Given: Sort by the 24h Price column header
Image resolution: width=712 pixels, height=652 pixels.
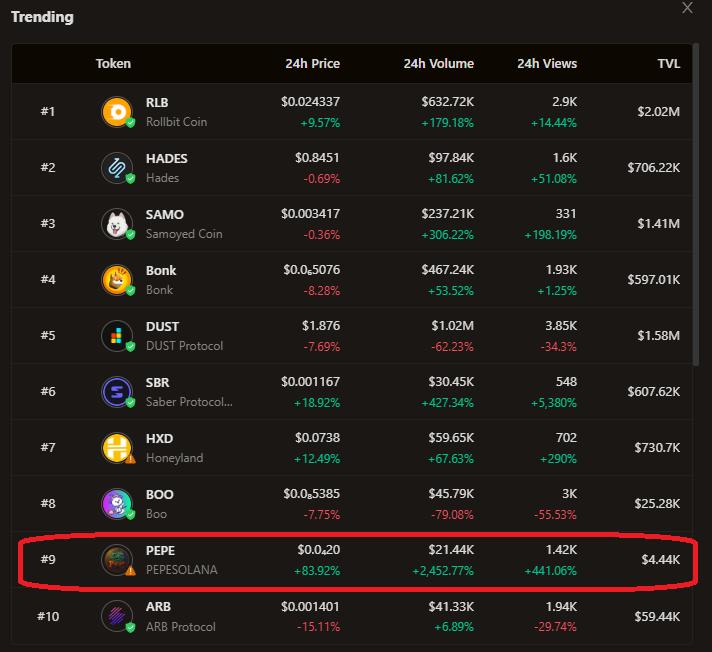Looking at the screenshot, I should click(312, 64).
